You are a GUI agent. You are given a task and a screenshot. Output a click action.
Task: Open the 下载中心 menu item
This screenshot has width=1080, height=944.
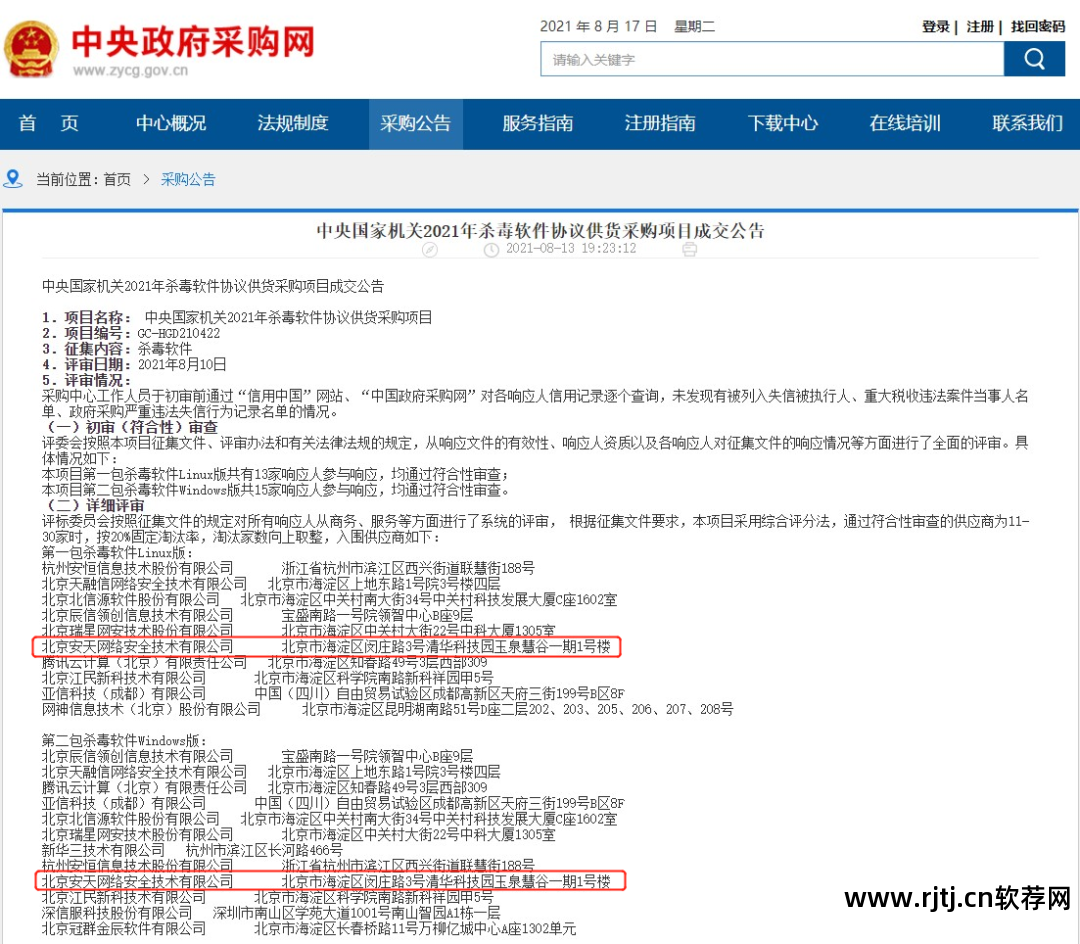click(x=782, y=123)
